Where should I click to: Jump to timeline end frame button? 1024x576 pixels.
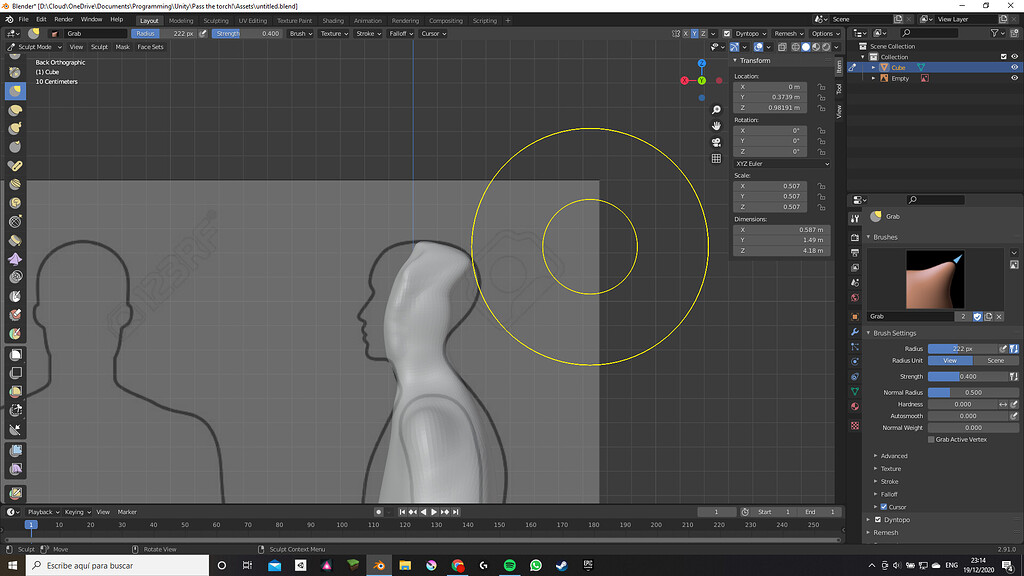click(456, 512)
